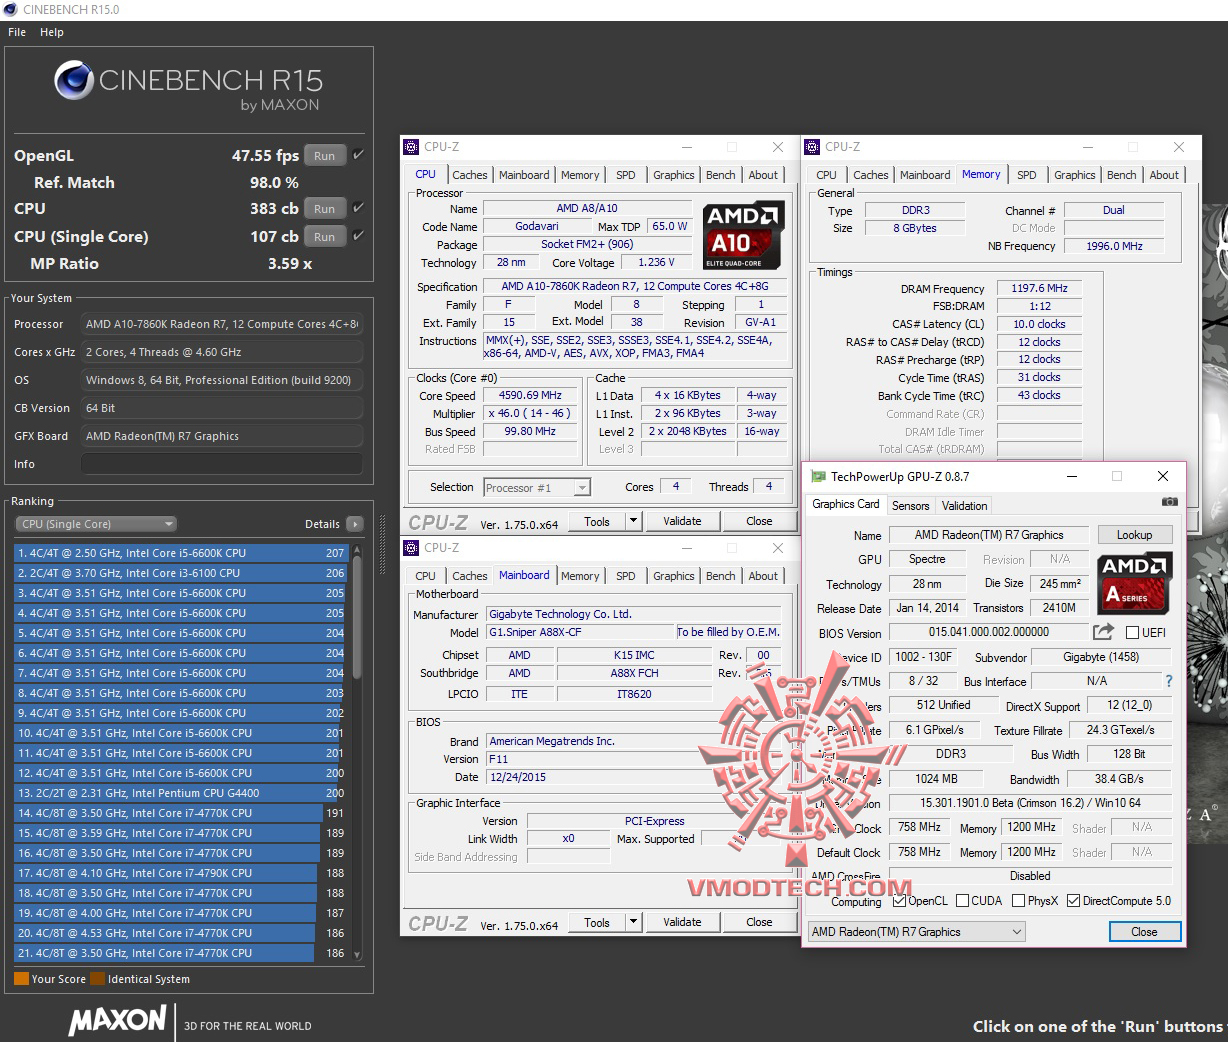Run the OpenGL benchmark
Screen dimensions: 1228x1042
[x=325, y=156]
